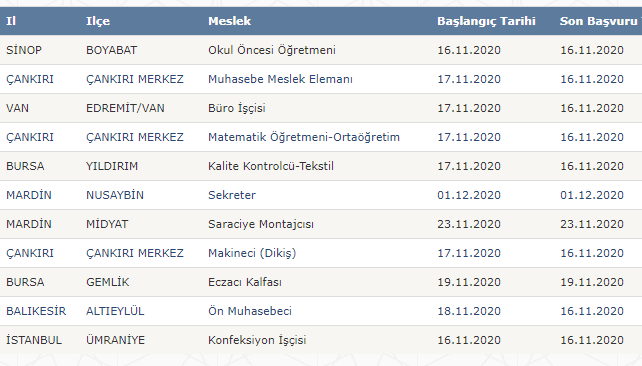Screen dimensions: 642x366
Task: Click the Kalite Kontrolcü-Tekstil posting
Action: 271,166
